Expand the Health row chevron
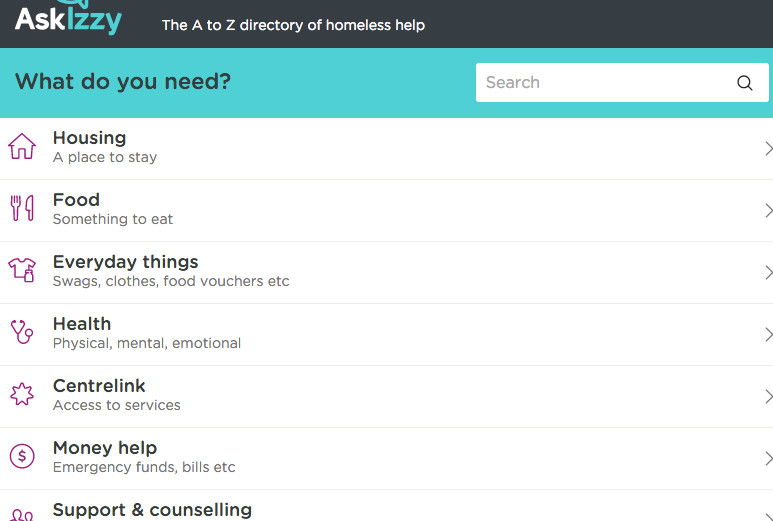The height and width of the screenshot is (521, 773). tap(769, 335)
